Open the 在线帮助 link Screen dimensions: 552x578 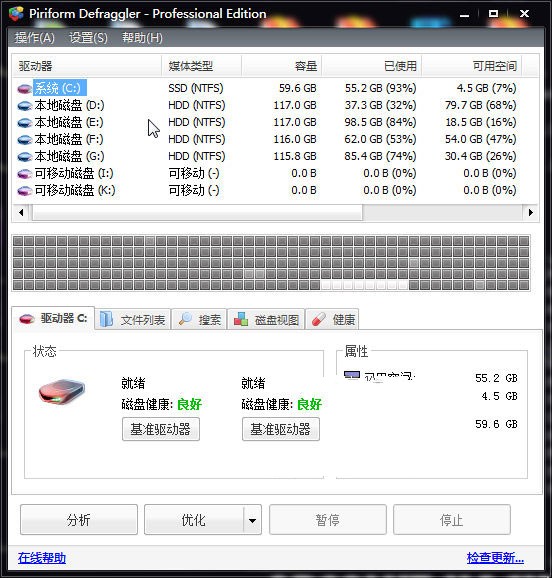[x=42, y=558]
